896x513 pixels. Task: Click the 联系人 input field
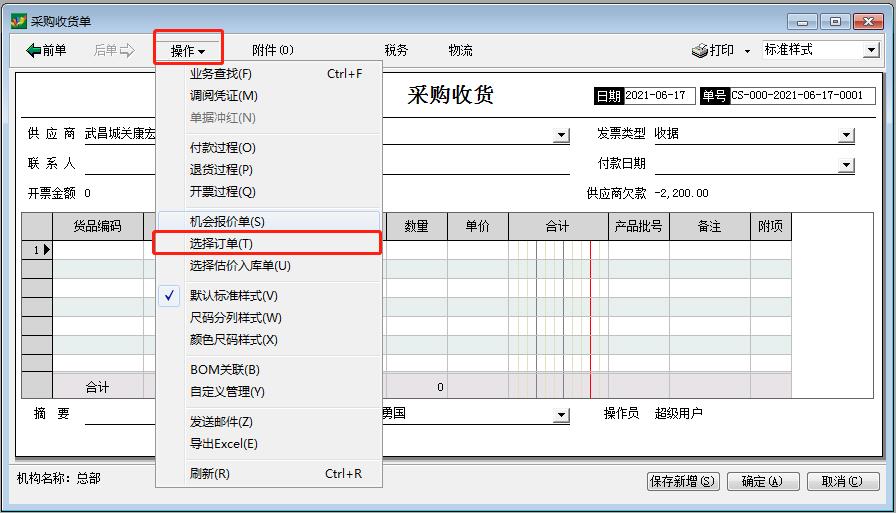tap(327, 165)
